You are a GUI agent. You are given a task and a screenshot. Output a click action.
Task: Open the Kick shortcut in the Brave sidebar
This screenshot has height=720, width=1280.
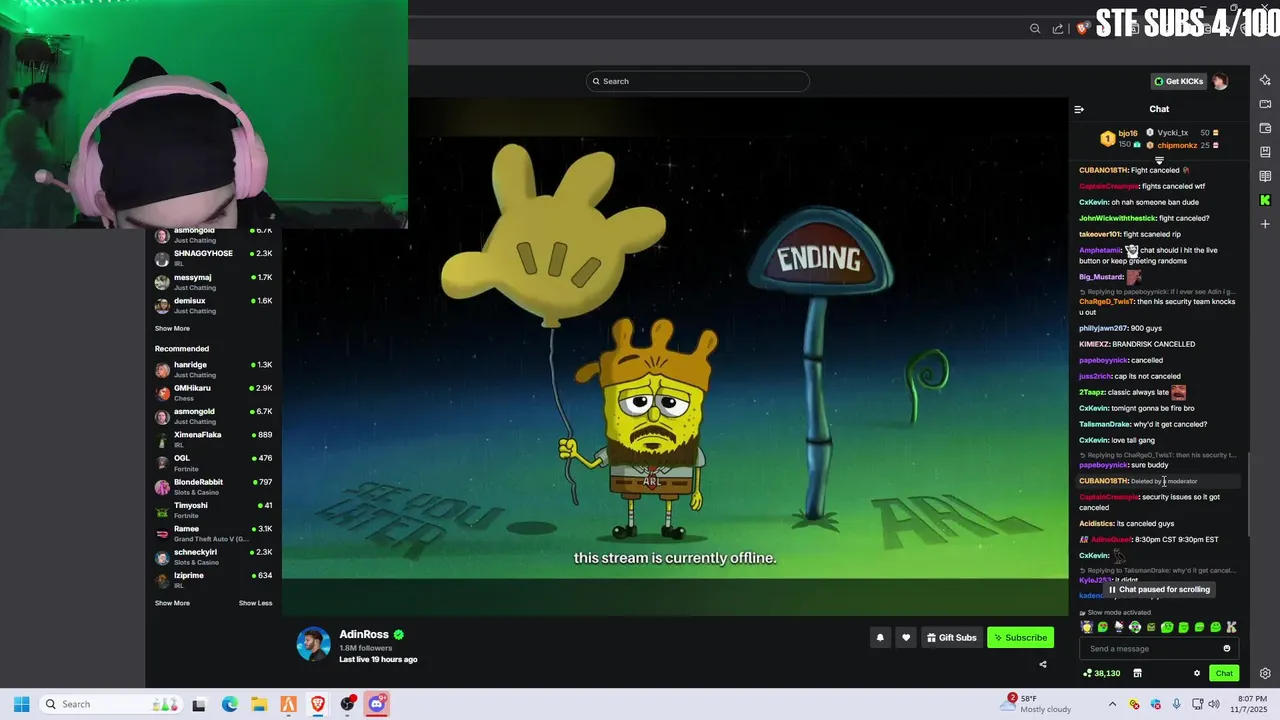(x=1265, y=200)
